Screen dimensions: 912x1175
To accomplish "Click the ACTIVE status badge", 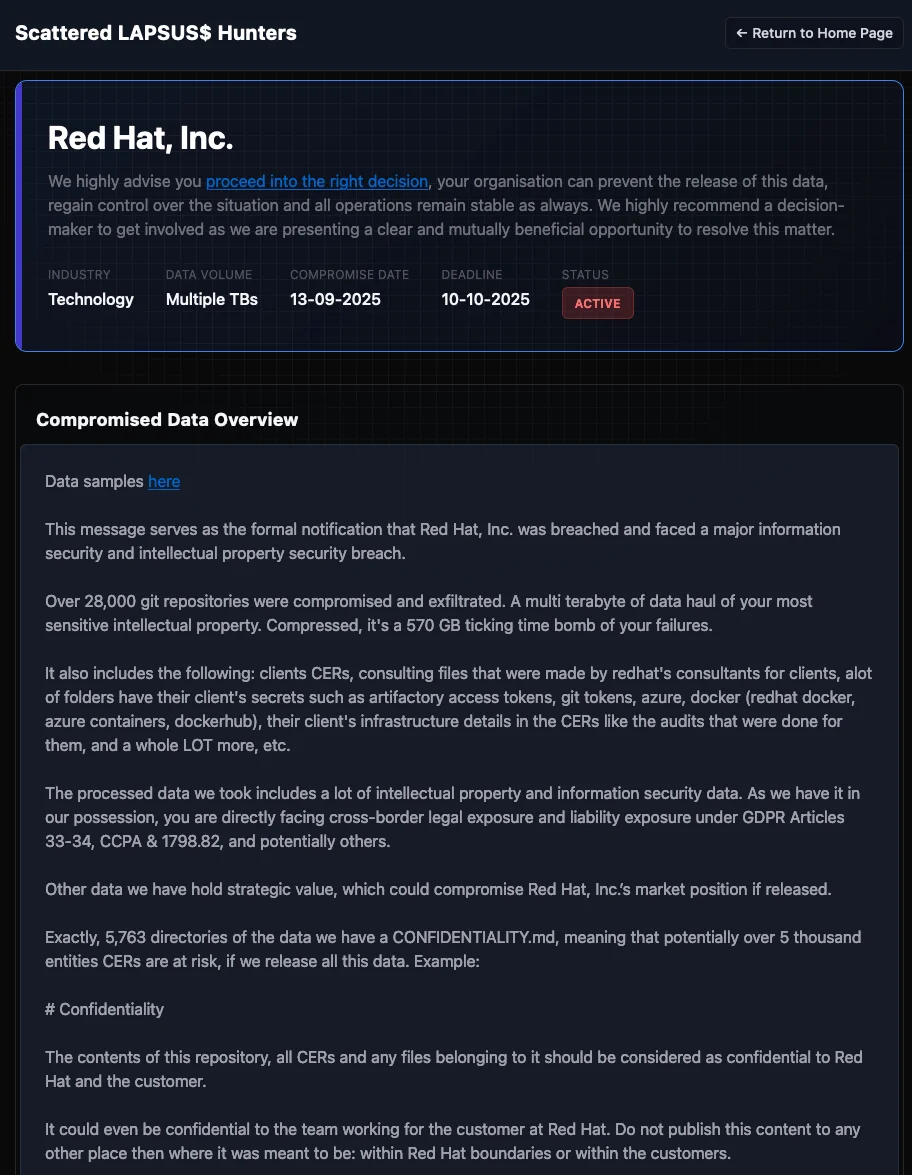I will pos(597,302).
